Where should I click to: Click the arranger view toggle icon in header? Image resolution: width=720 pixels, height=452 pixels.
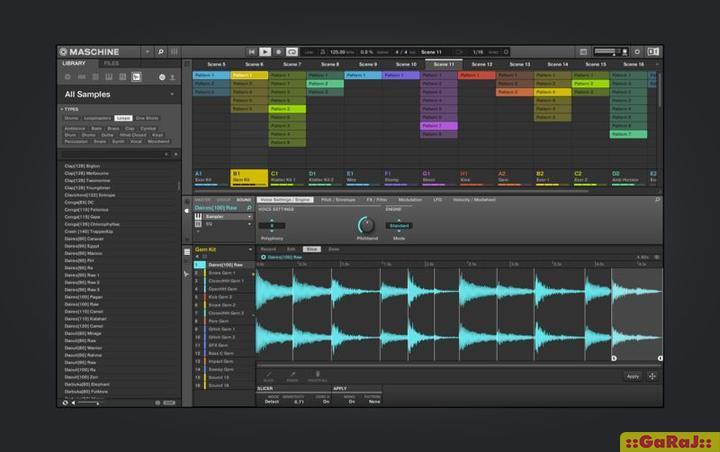[x=583, y=52]
